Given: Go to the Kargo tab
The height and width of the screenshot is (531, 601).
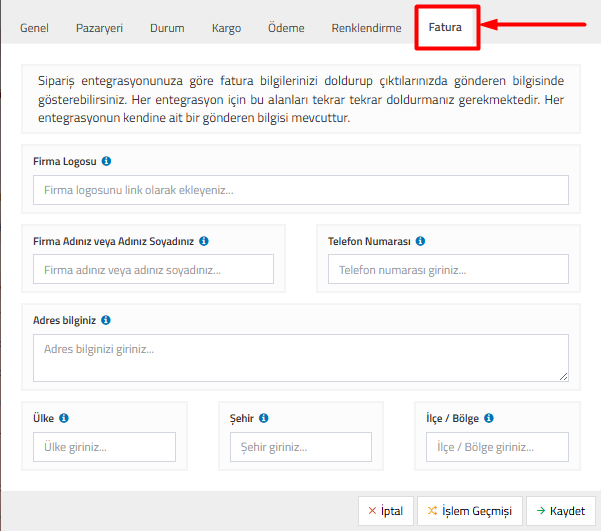Looking at the screenshot, I should point(226,28).
